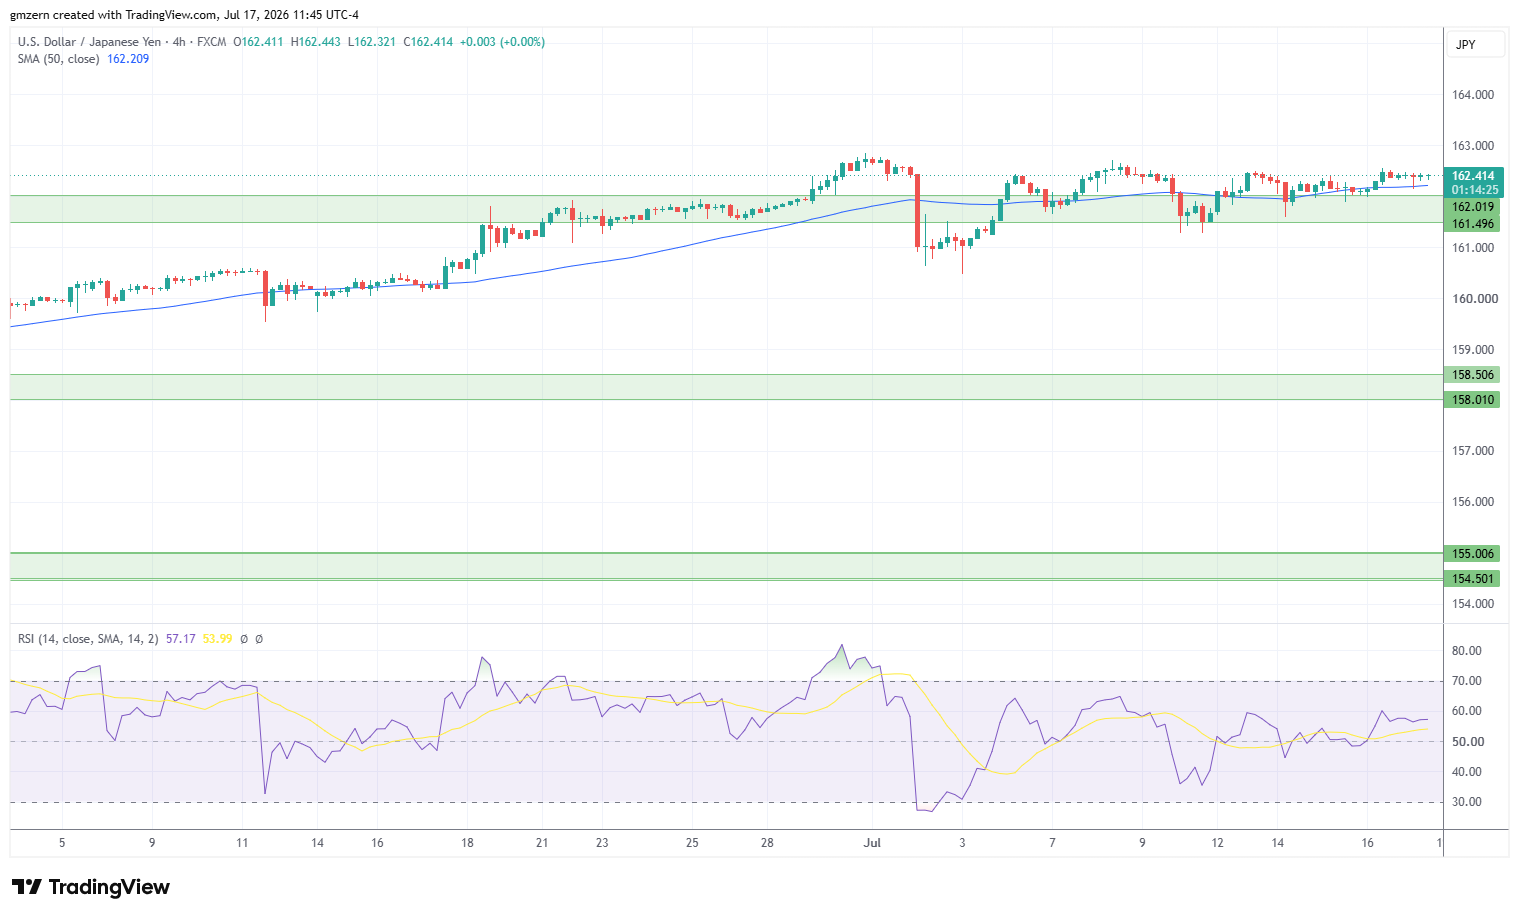Image resolution: width=1519 pixels, height=917 pixels.
Task: Click the change value +0.003 (+0.00%)
Action: coord(503,42)
